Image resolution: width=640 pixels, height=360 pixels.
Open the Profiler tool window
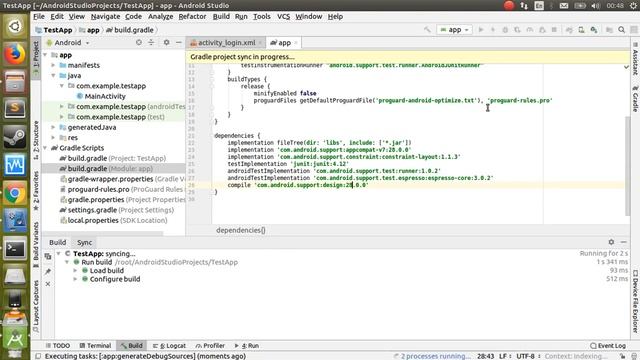pyautogui.click(x=210, y=346)
